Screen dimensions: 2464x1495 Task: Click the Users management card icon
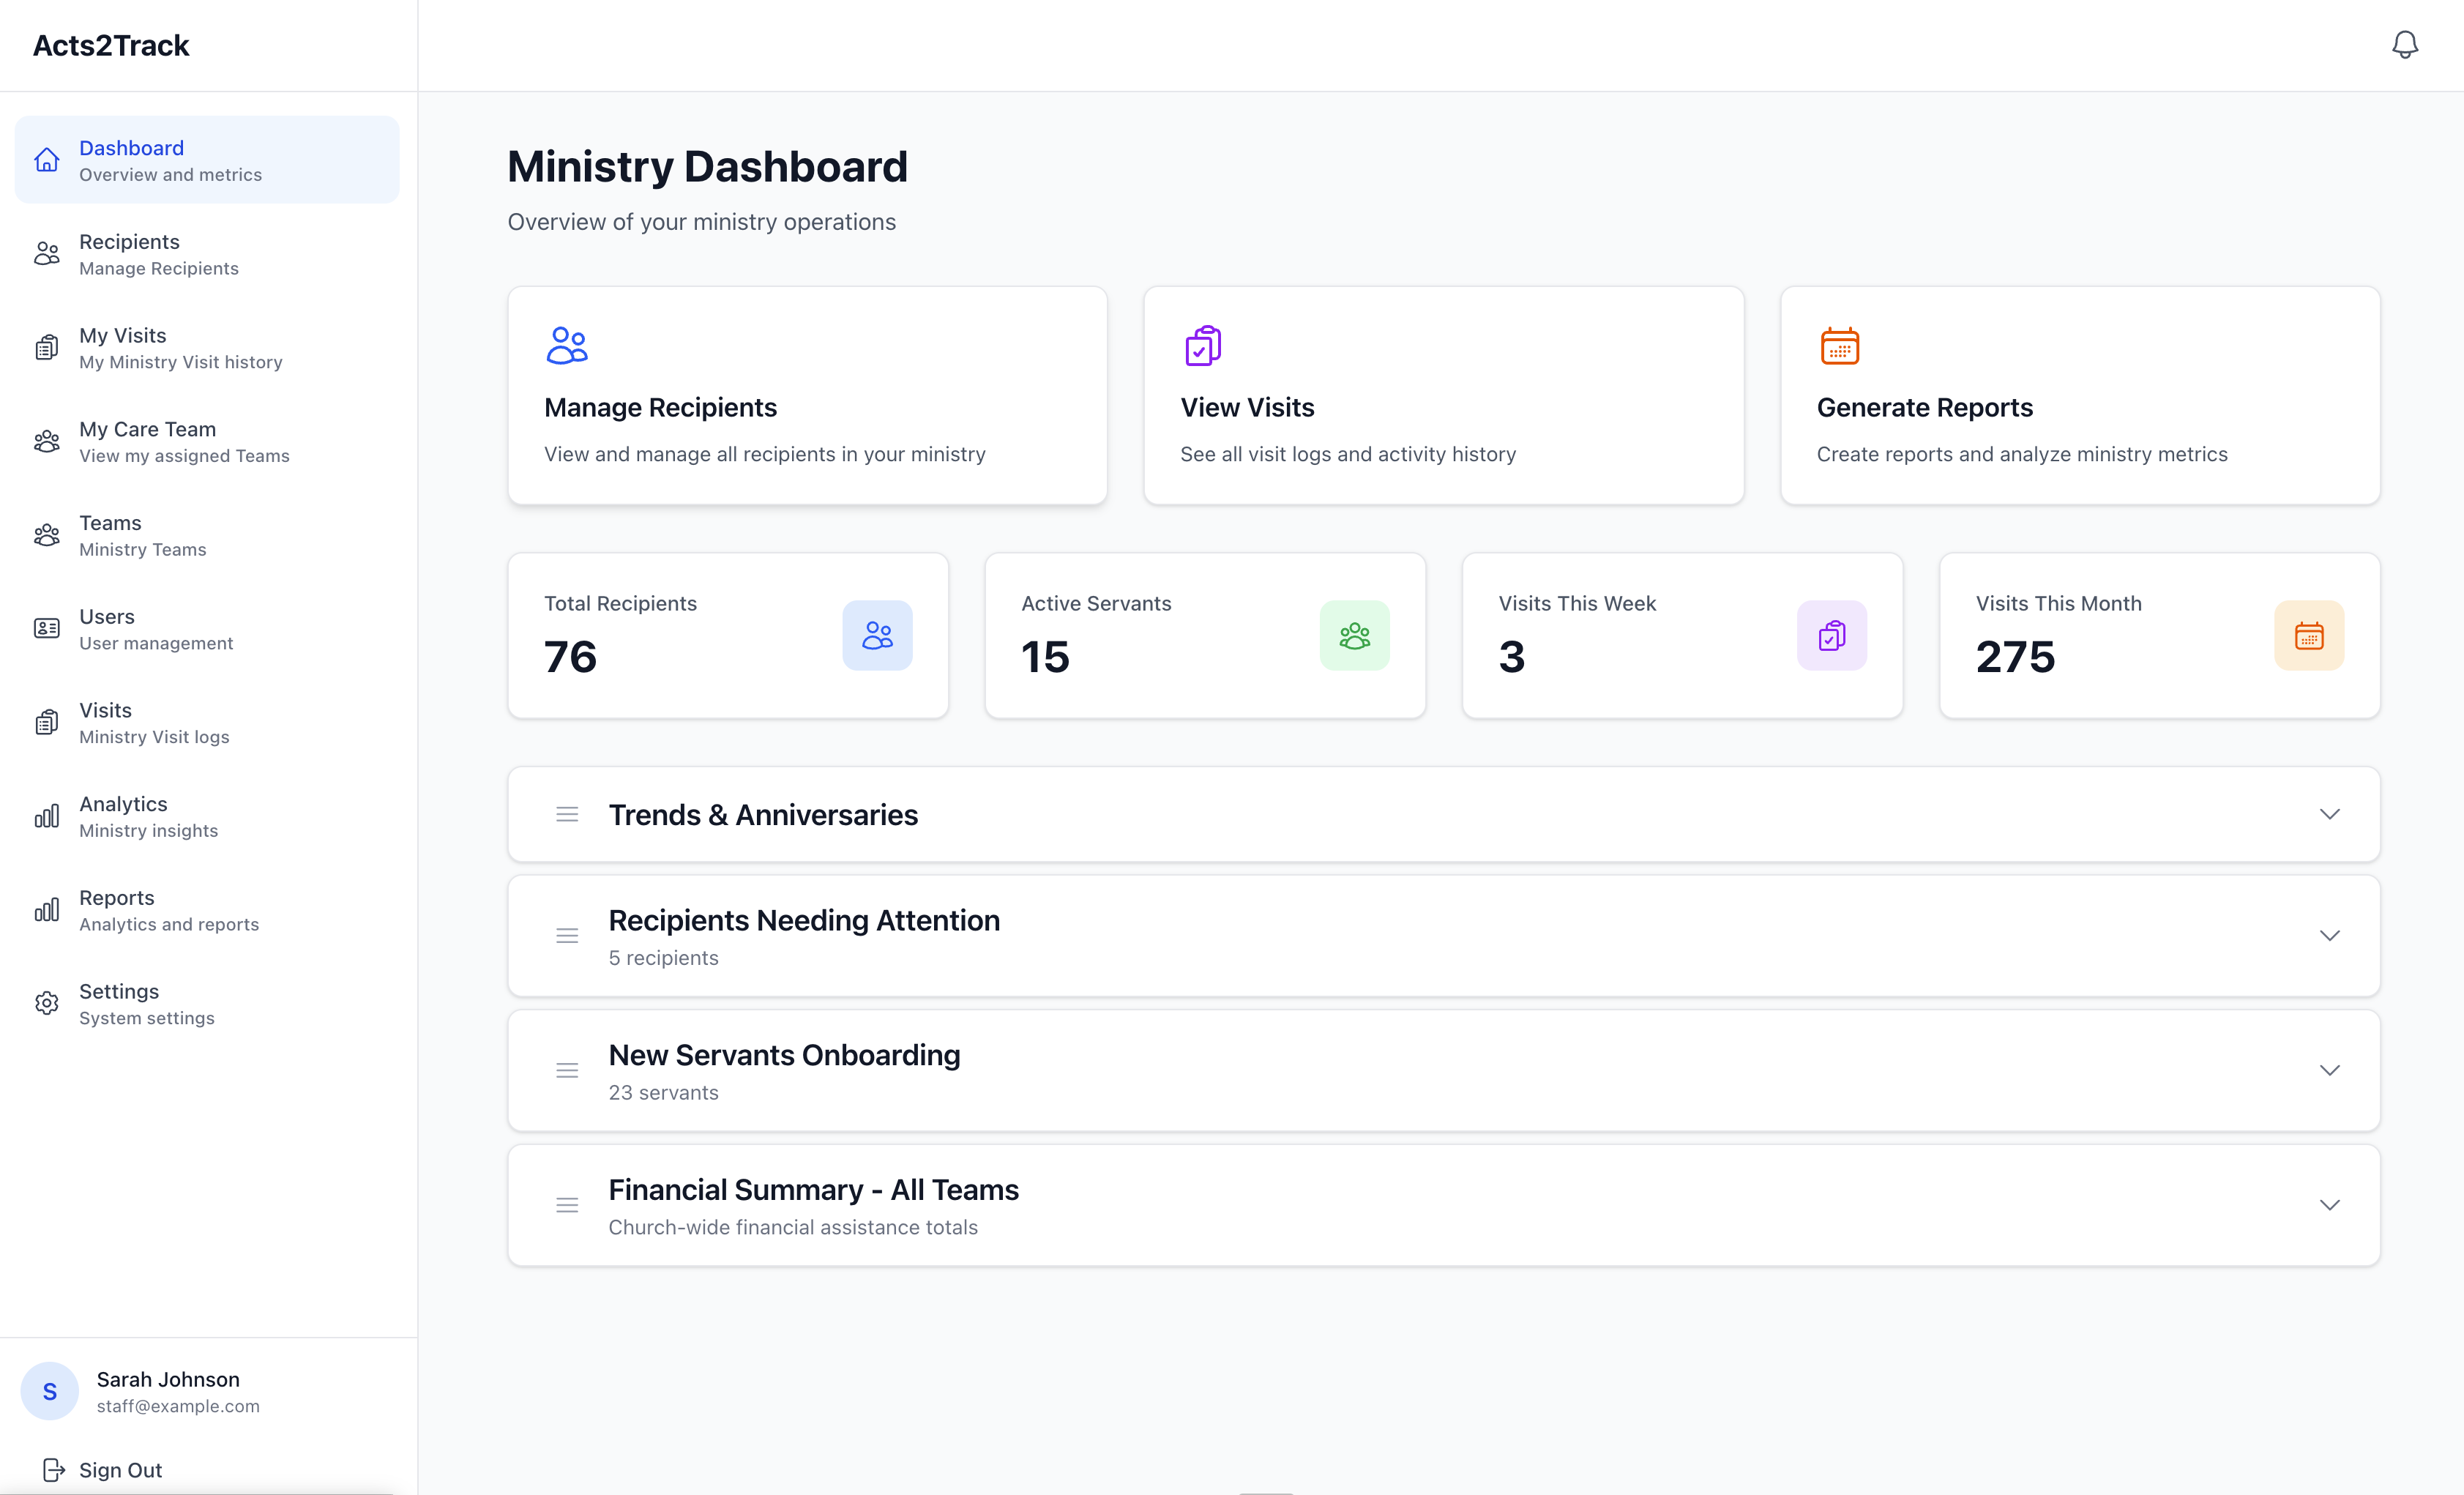coord(47,628)
